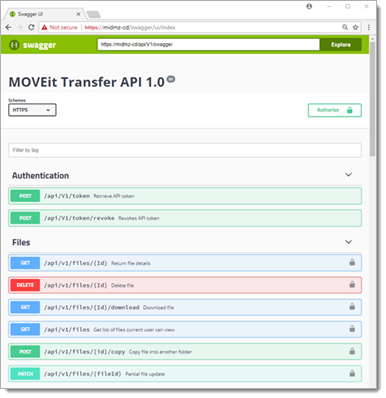Image resolution: width=386 pixels, height=398 pixels.
Task: Expand GET /api/v1/files/{Id} Return file details
Action: pos(185,263)
